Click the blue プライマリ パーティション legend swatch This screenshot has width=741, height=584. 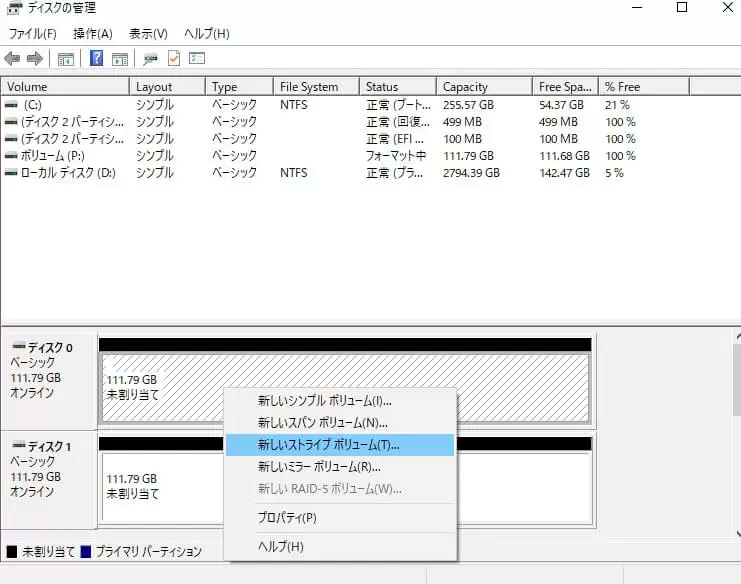86,551
